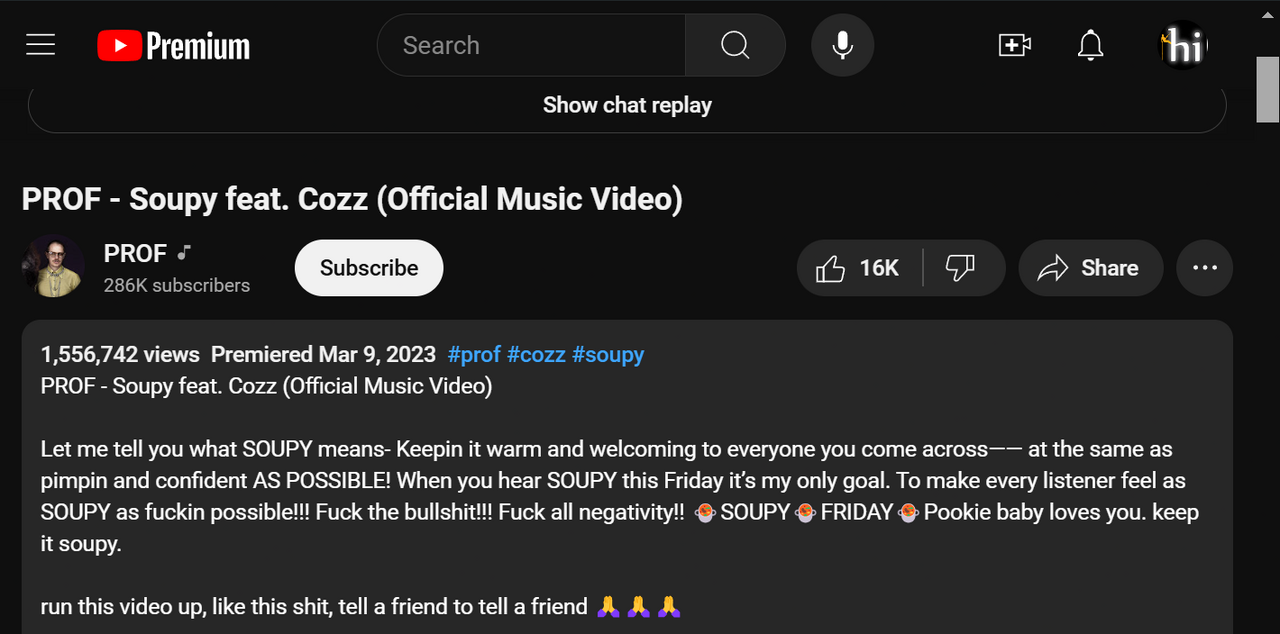Start voice search with microphone
Screen dimensions: 1280x634
pyautogui.click(x=842, y=45)
